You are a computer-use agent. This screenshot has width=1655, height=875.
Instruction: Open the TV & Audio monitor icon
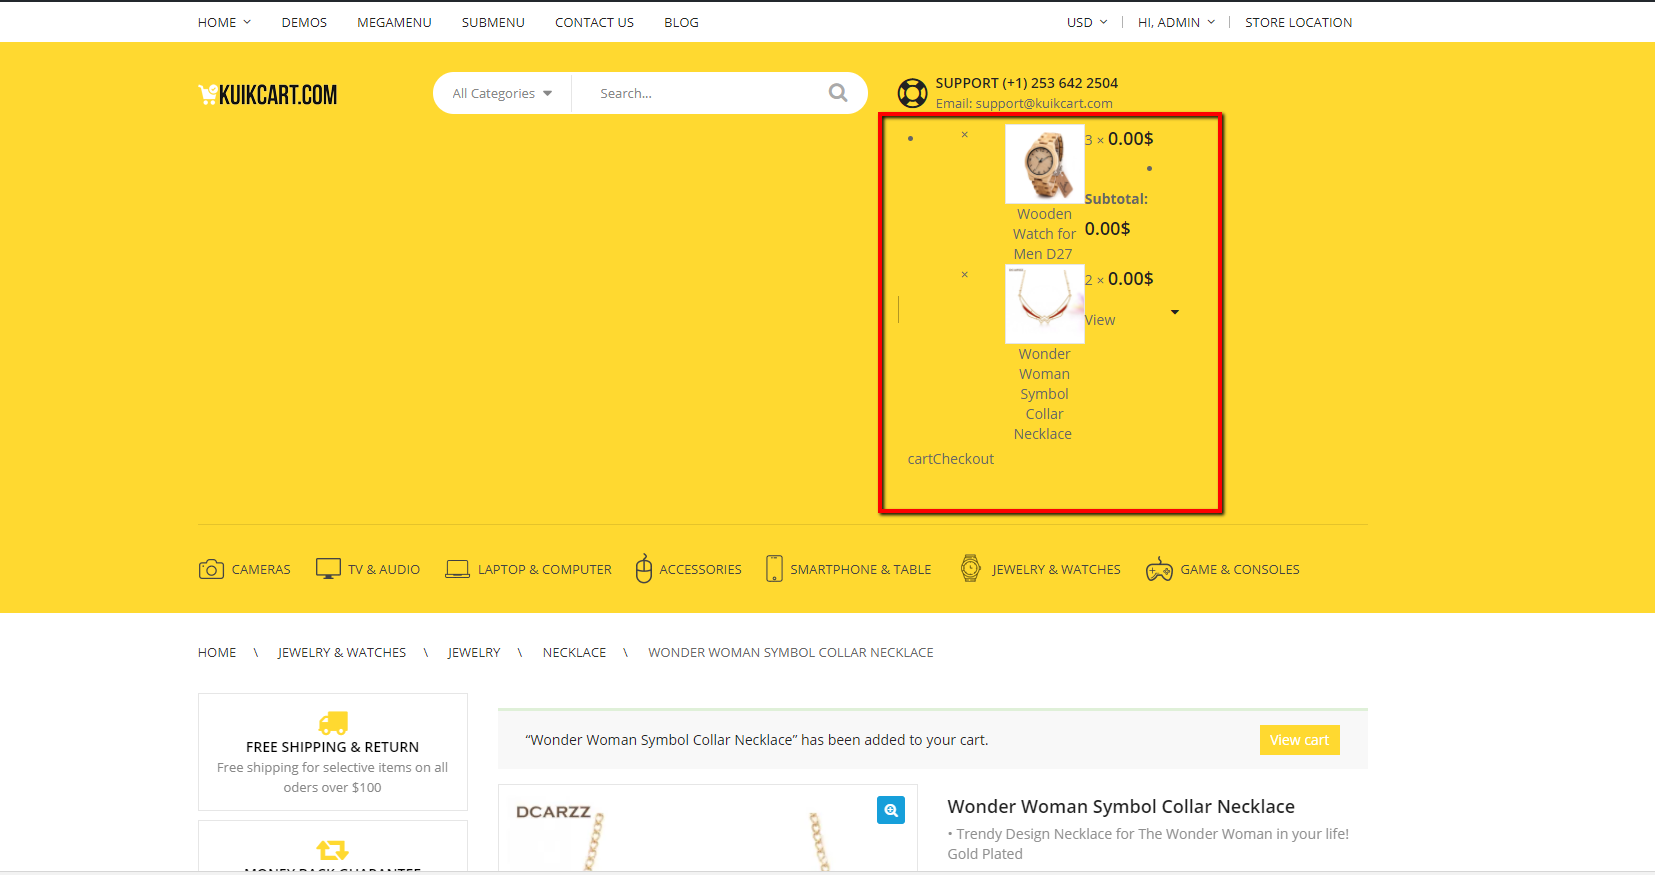tap(328, 569)
